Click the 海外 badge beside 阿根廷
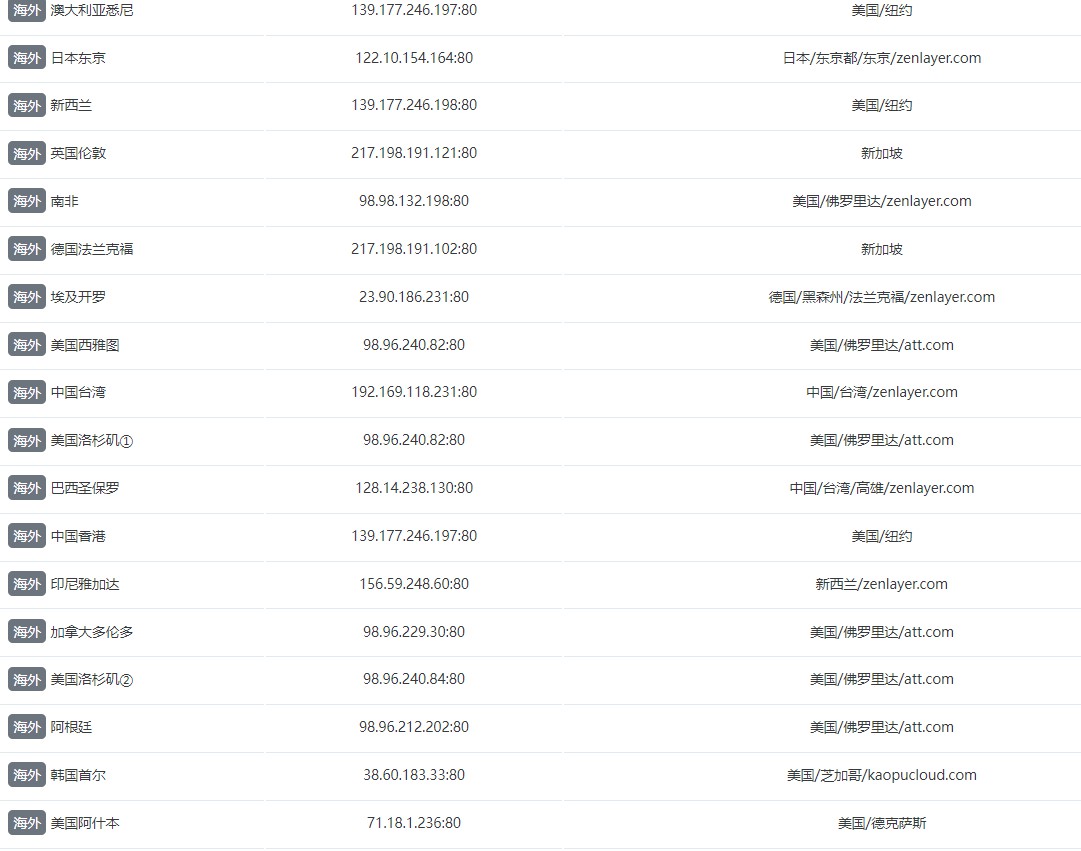The height and width of the screenshot is (851, 1081). 27,727
